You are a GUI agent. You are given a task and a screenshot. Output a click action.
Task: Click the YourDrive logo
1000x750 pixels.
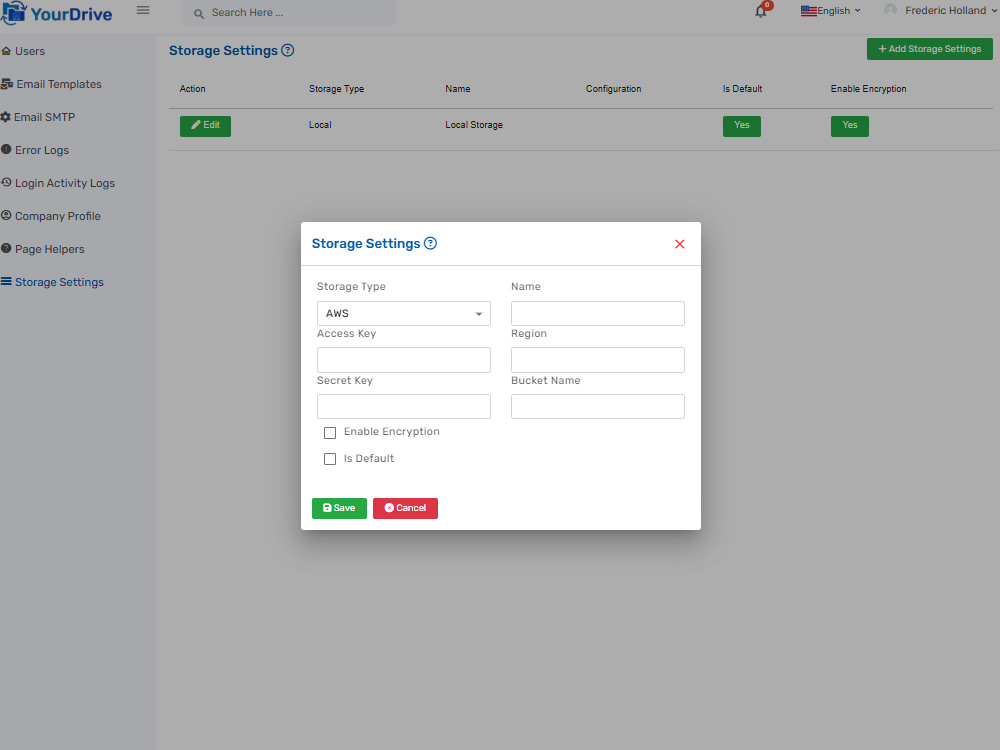tap(57, 13)
